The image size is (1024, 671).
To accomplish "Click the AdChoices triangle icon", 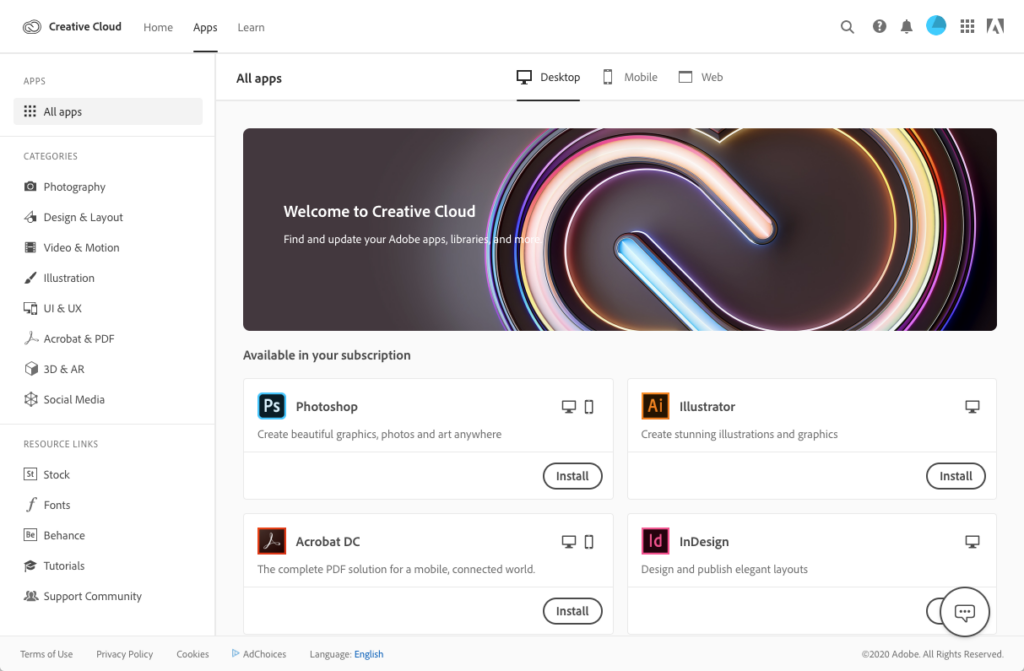I will click(235, 653).
